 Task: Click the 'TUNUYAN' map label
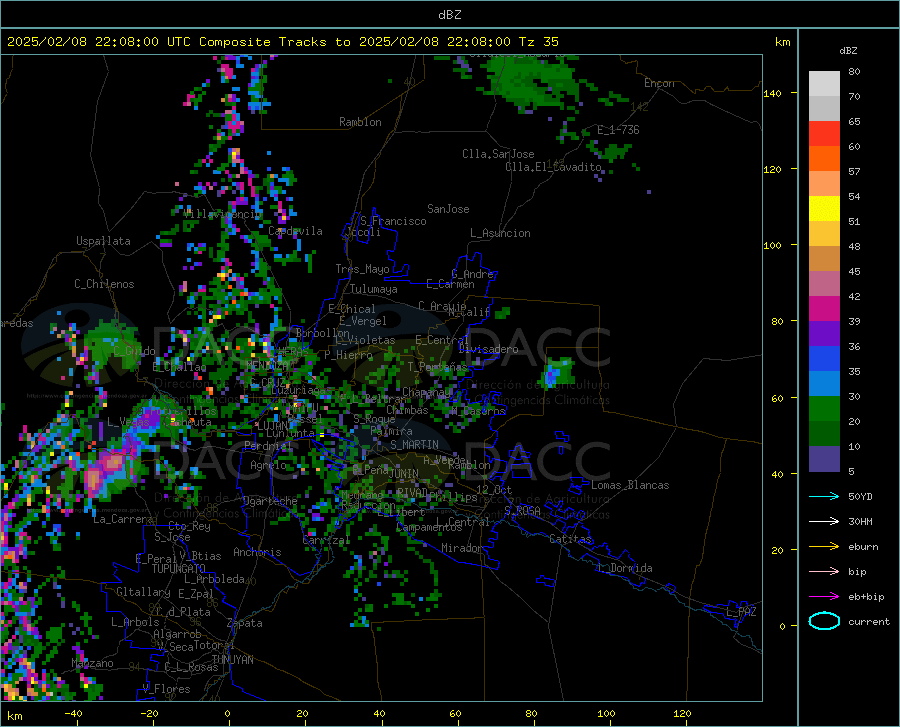(x=232, y=660)
